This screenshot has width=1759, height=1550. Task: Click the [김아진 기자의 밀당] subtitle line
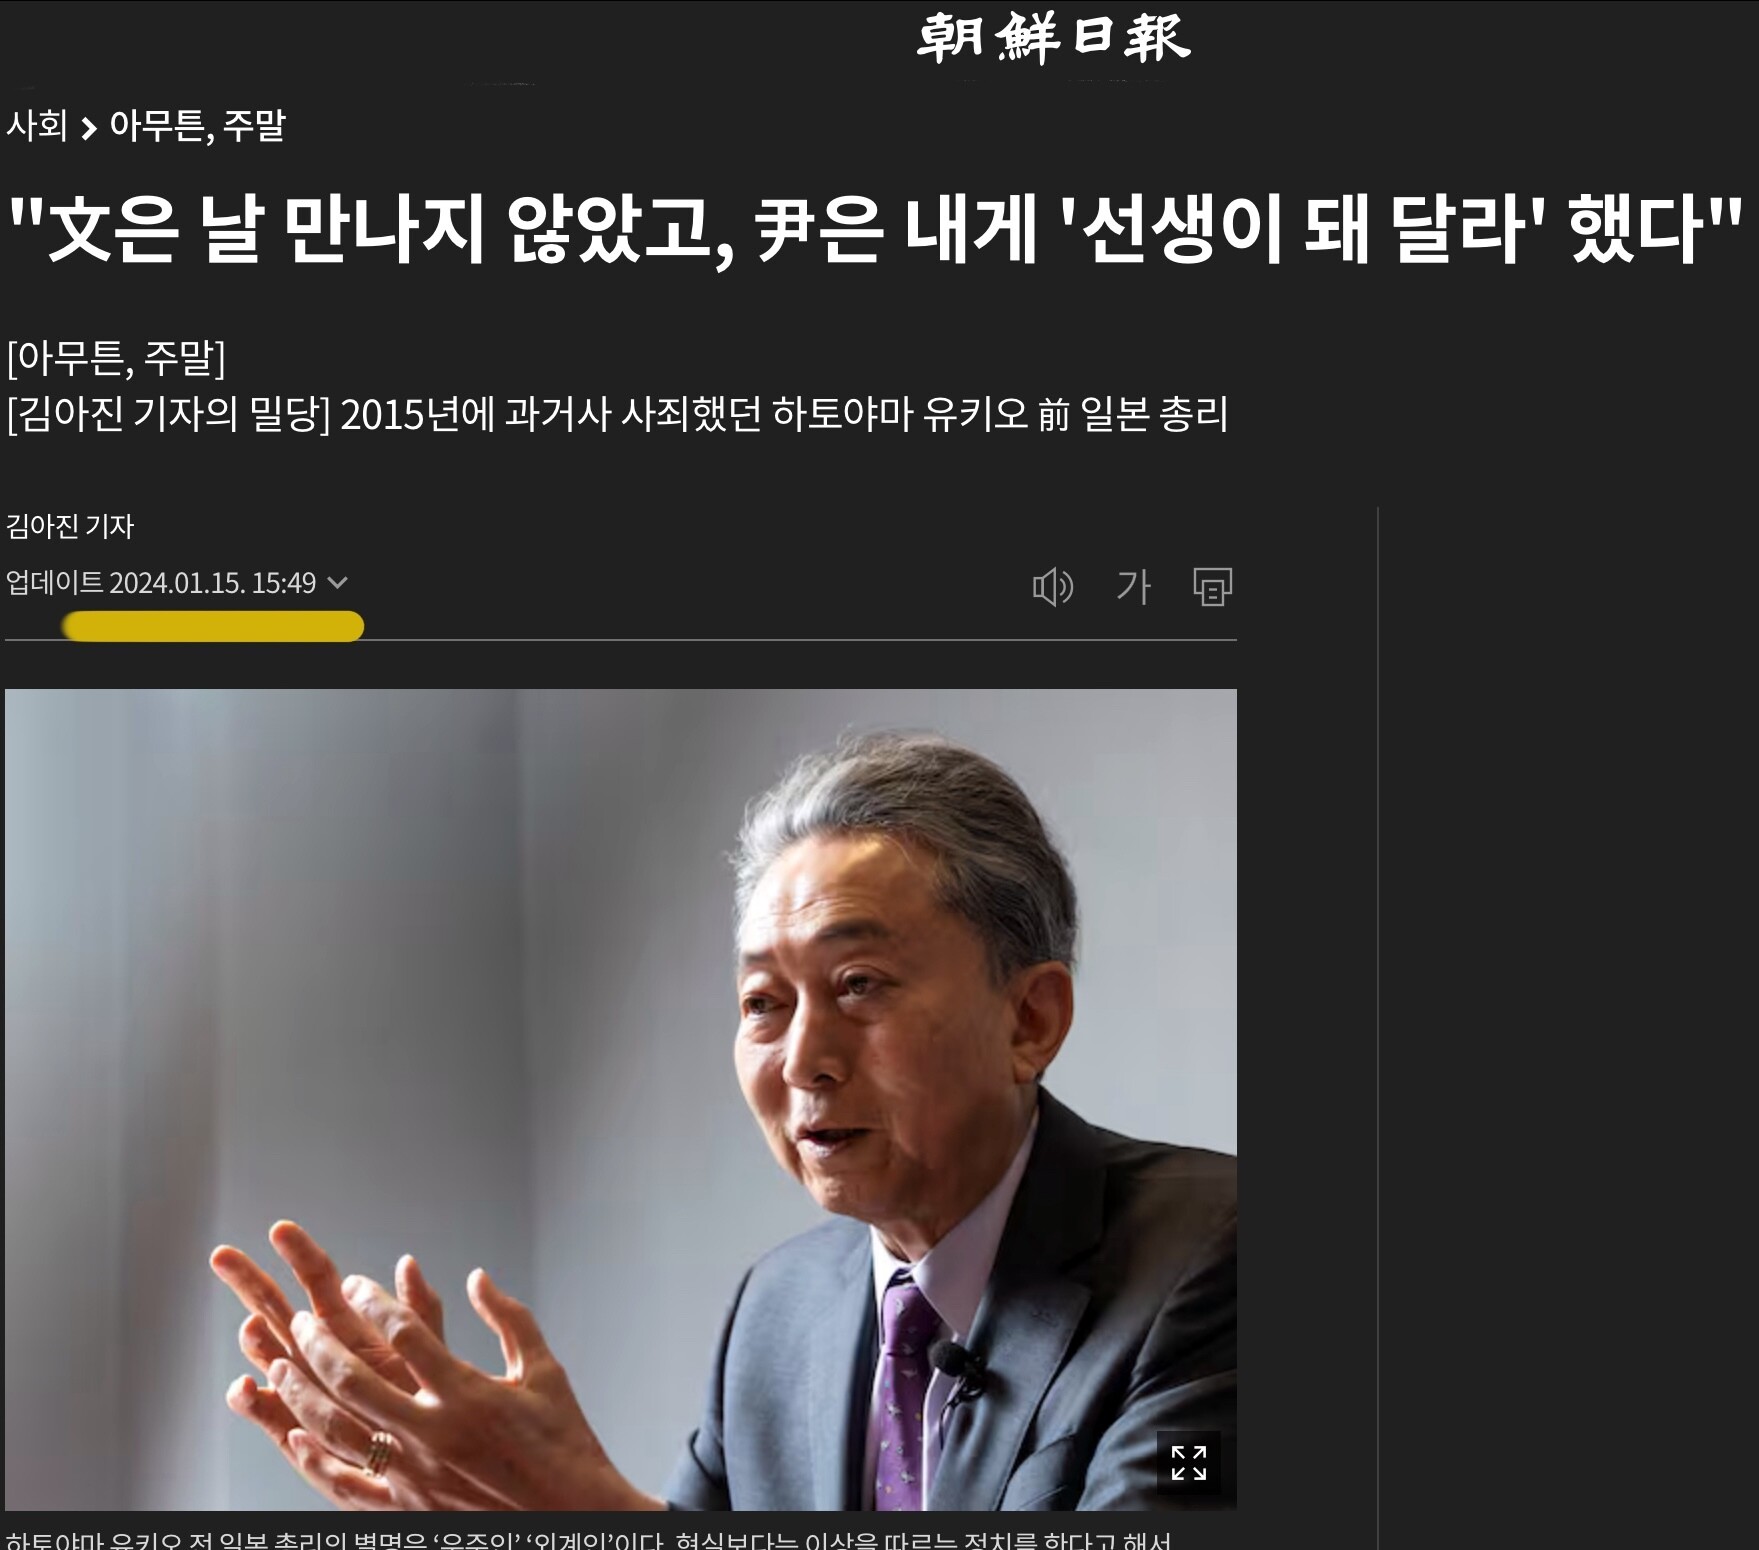point(617,415)
